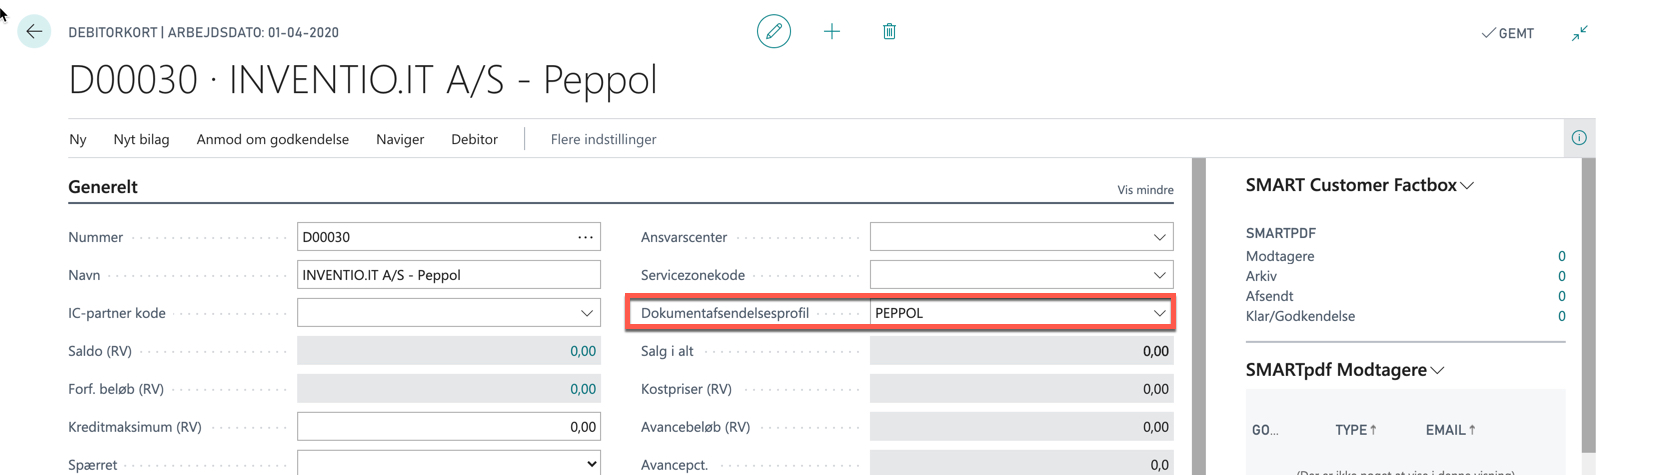
Task: Open the Naviger menu
Action: tap(400, 139)
